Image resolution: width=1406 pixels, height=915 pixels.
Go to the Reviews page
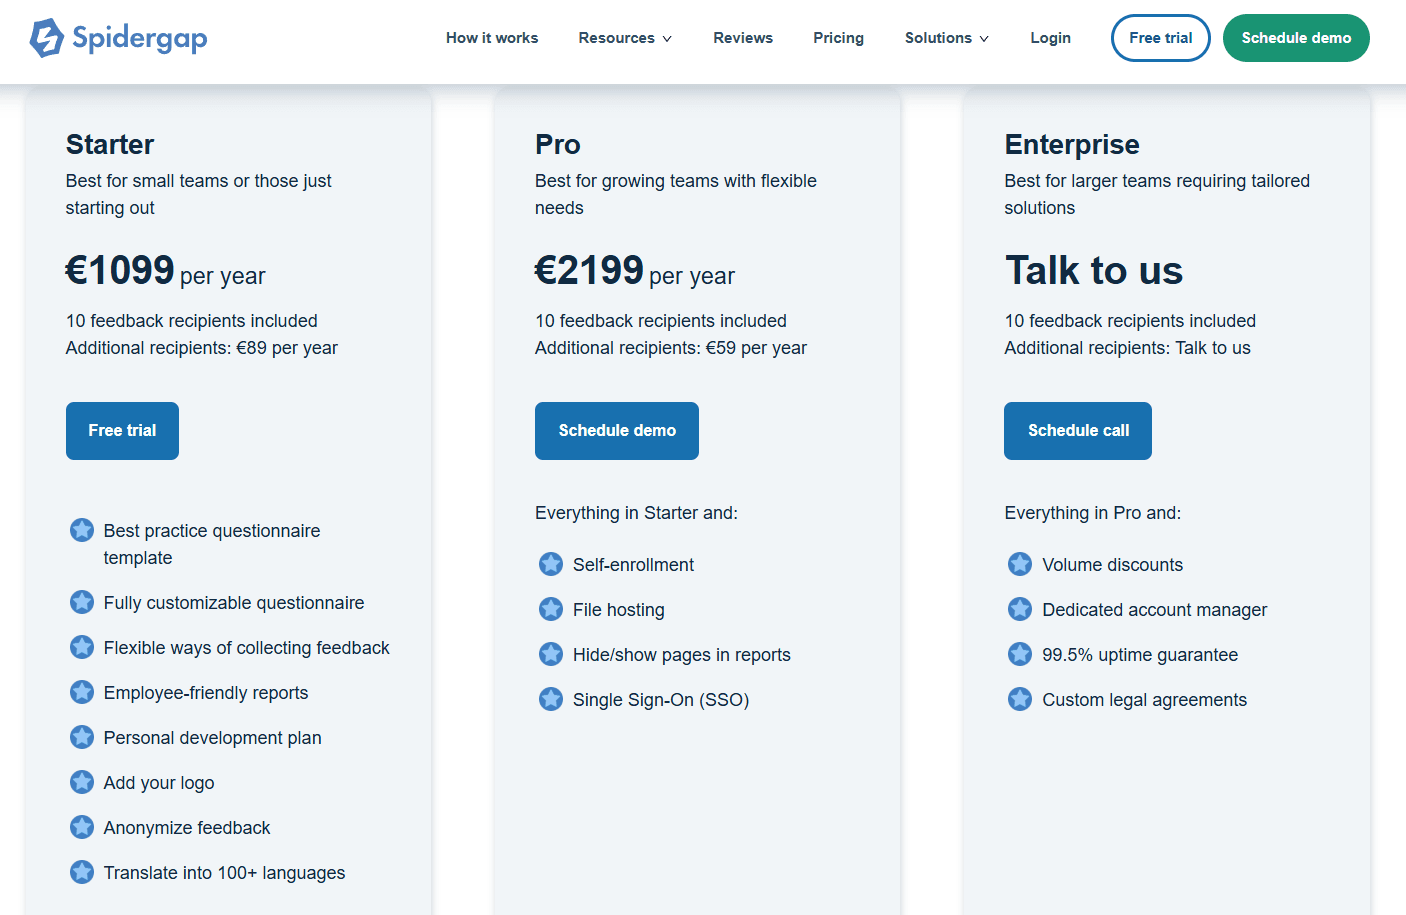click(743, 38)
